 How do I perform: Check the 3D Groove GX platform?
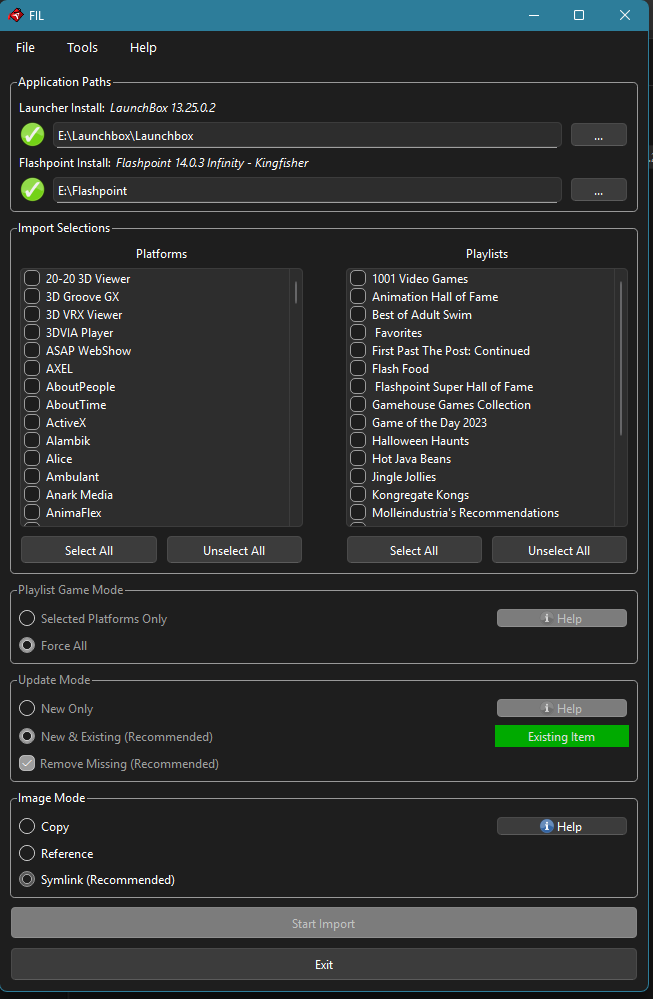(33, 297)
